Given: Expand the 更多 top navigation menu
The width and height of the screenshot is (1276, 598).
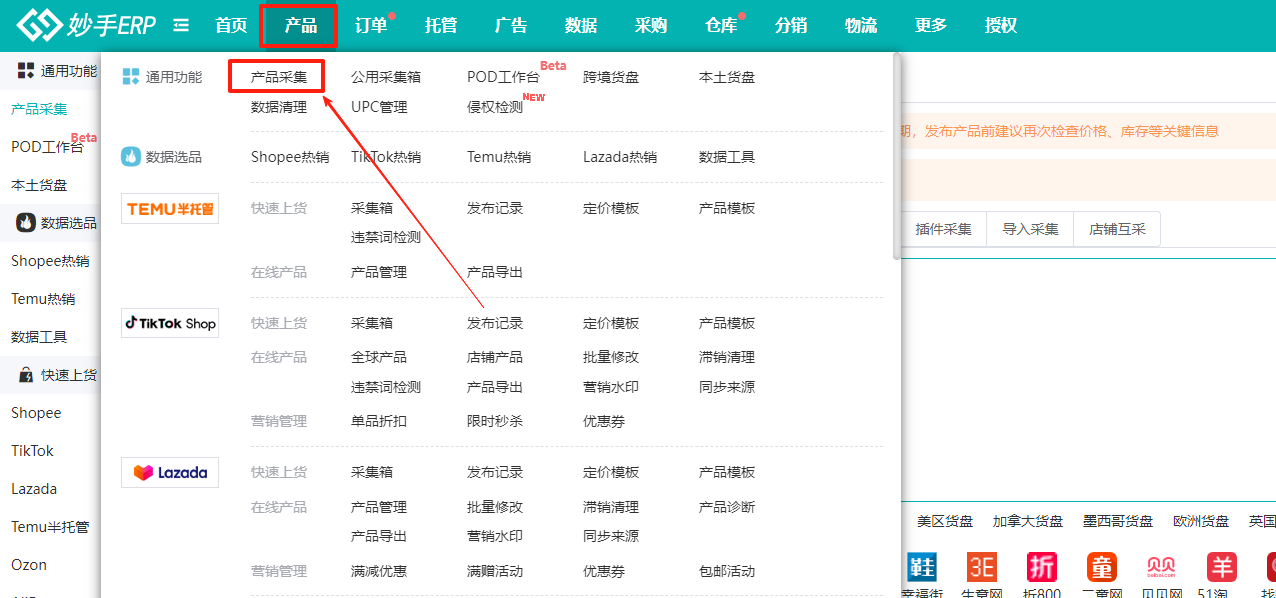Looking at the screenshot, I should tap(931, 26).
